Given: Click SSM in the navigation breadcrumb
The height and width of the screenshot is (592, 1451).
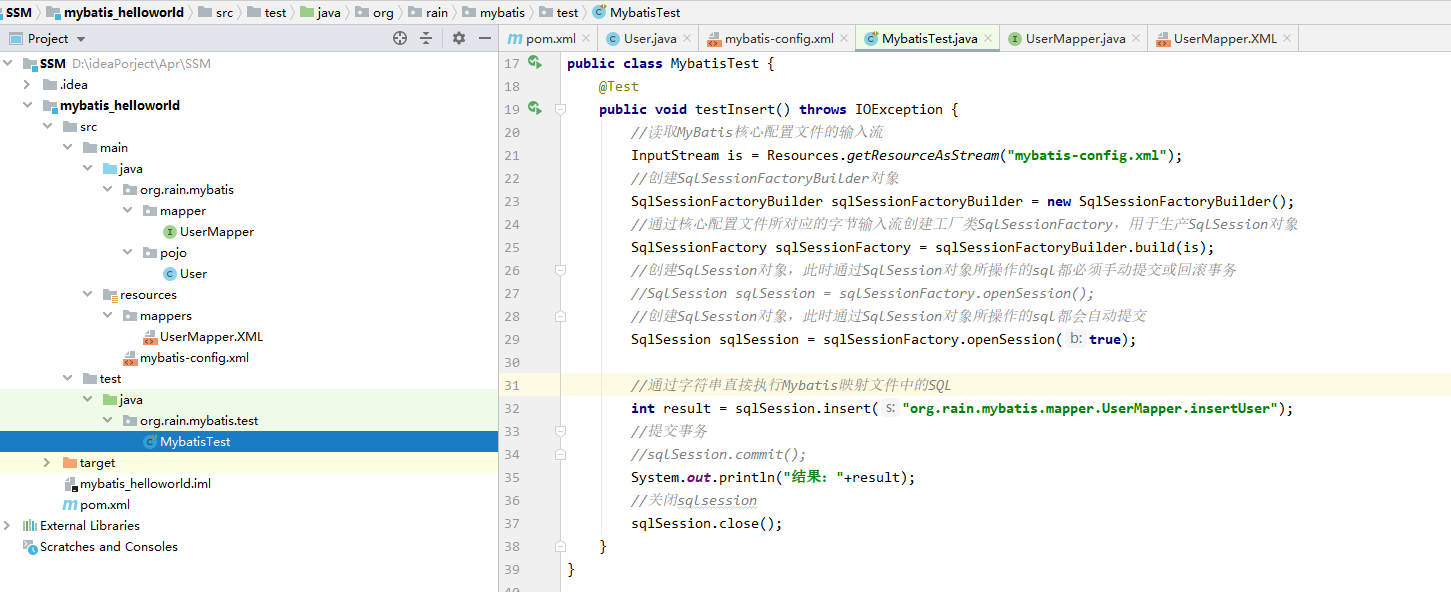Looking at the screenshot, I should tap(18, 12).
